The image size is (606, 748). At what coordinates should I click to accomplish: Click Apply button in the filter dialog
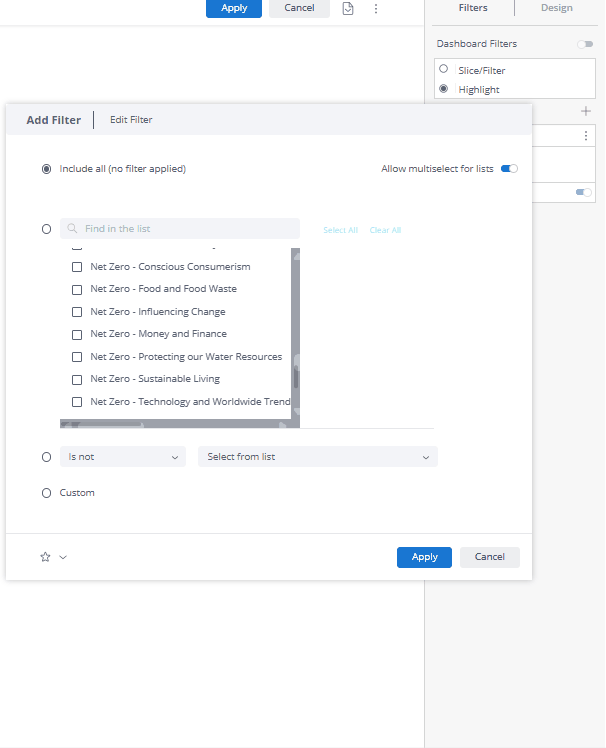424,557
